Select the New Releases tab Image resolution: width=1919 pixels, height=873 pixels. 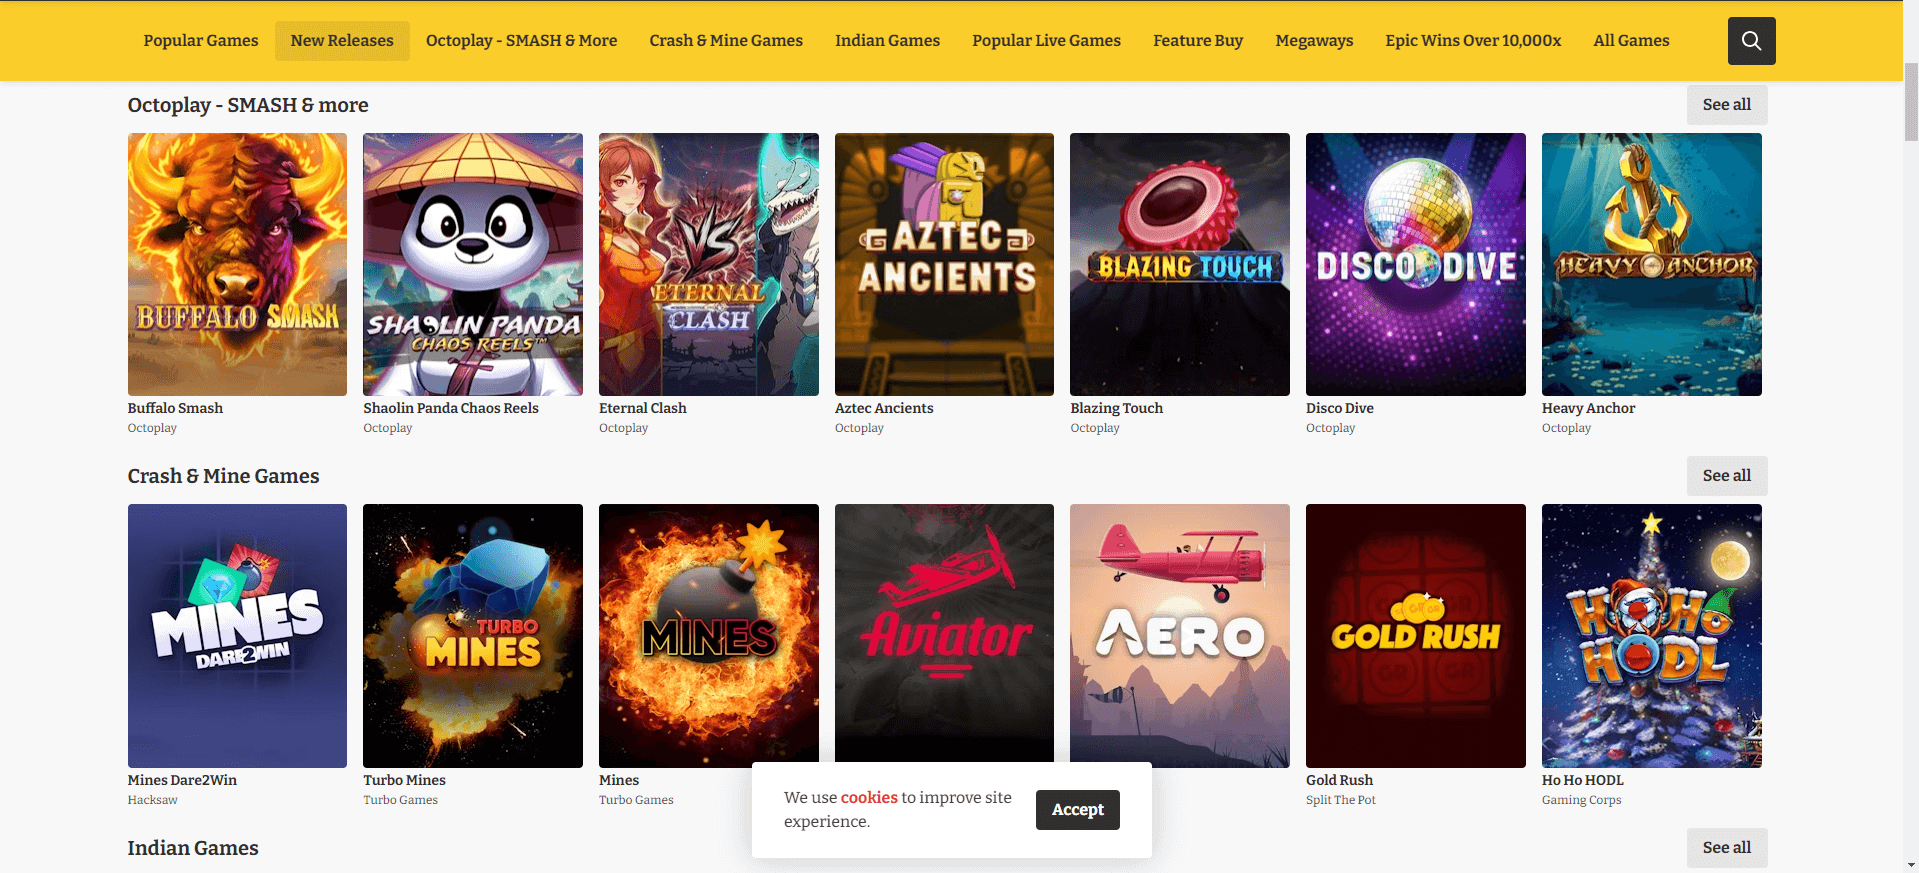click(x=342, y=41)
